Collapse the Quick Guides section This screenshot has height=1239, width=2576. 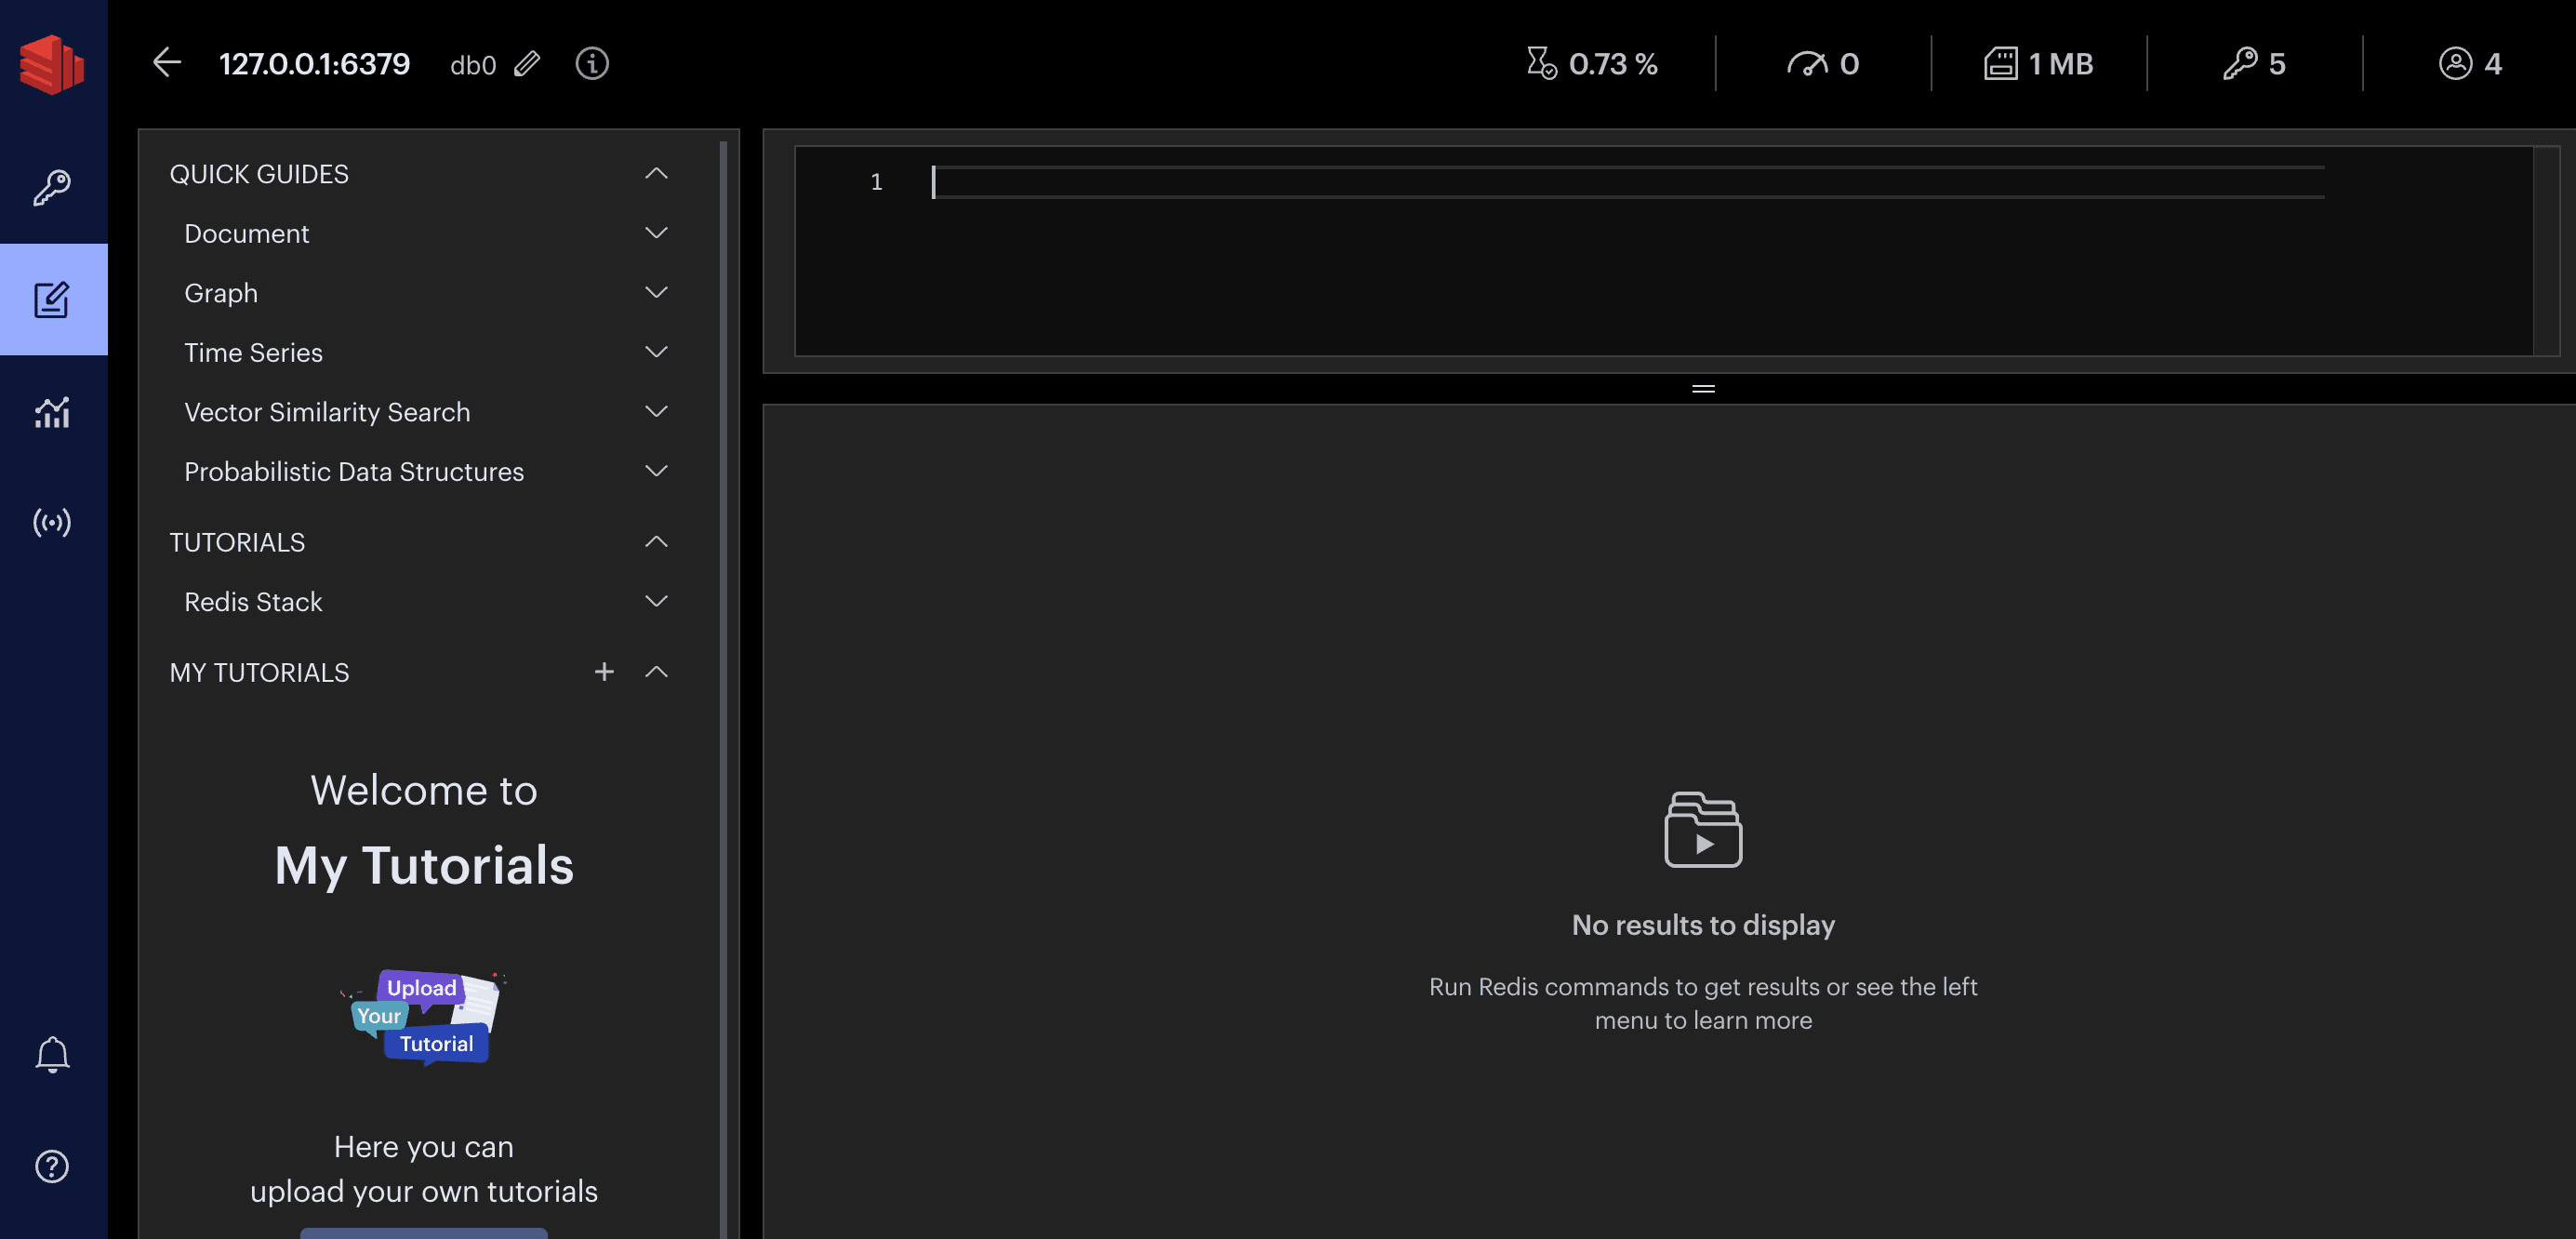pos(656,174)
